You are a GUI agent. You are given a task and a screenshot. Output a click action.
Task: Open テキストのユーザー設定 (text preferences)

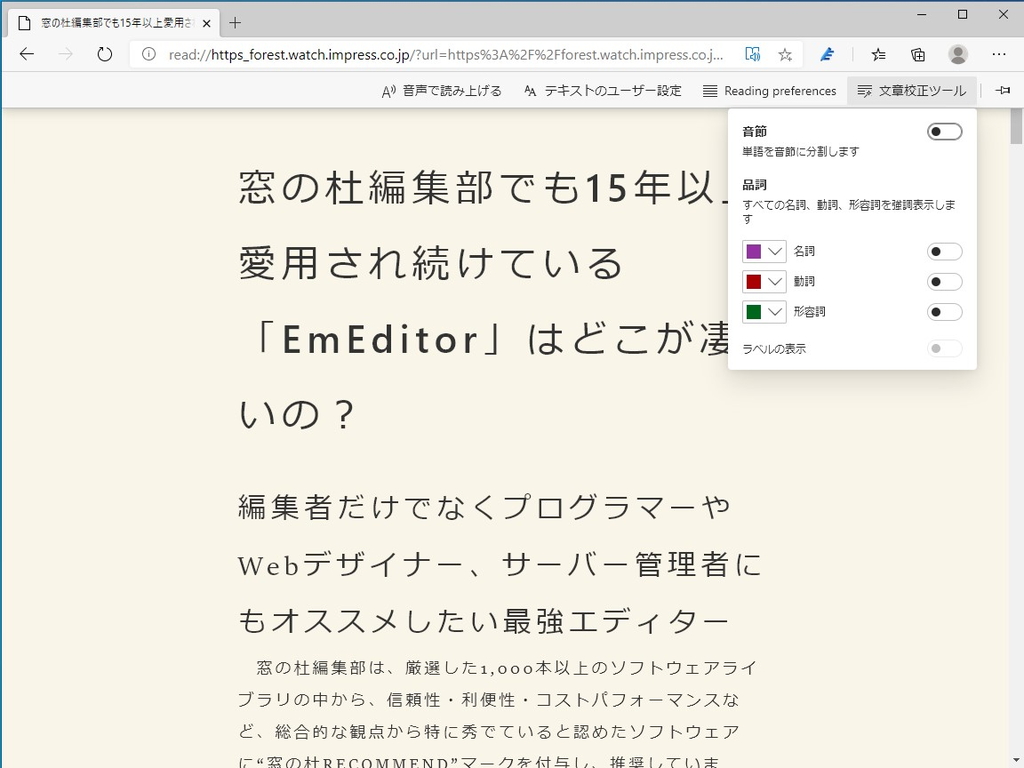603,90
